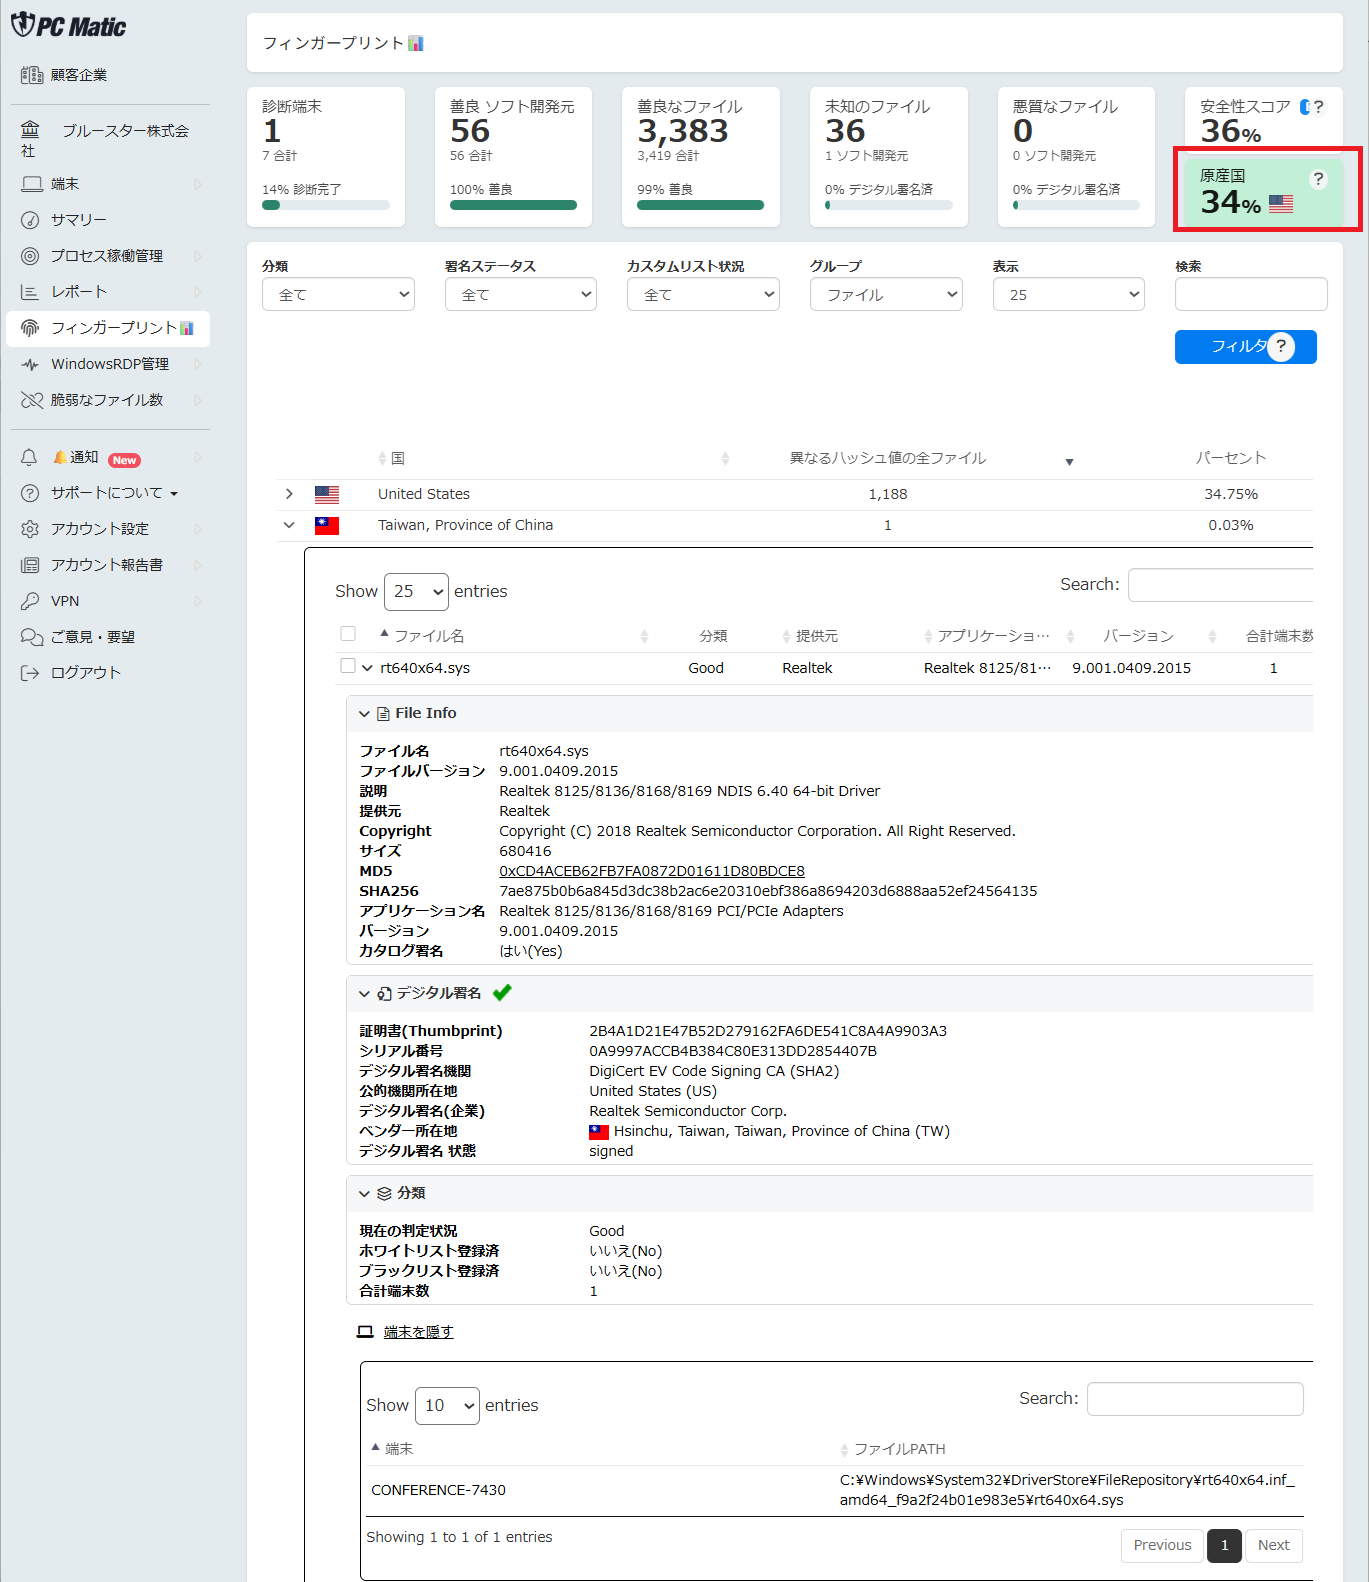This screenshot has height=1582, width=1369.
Task: Collapse the 分類 details section
Action: click(364, 1194)
